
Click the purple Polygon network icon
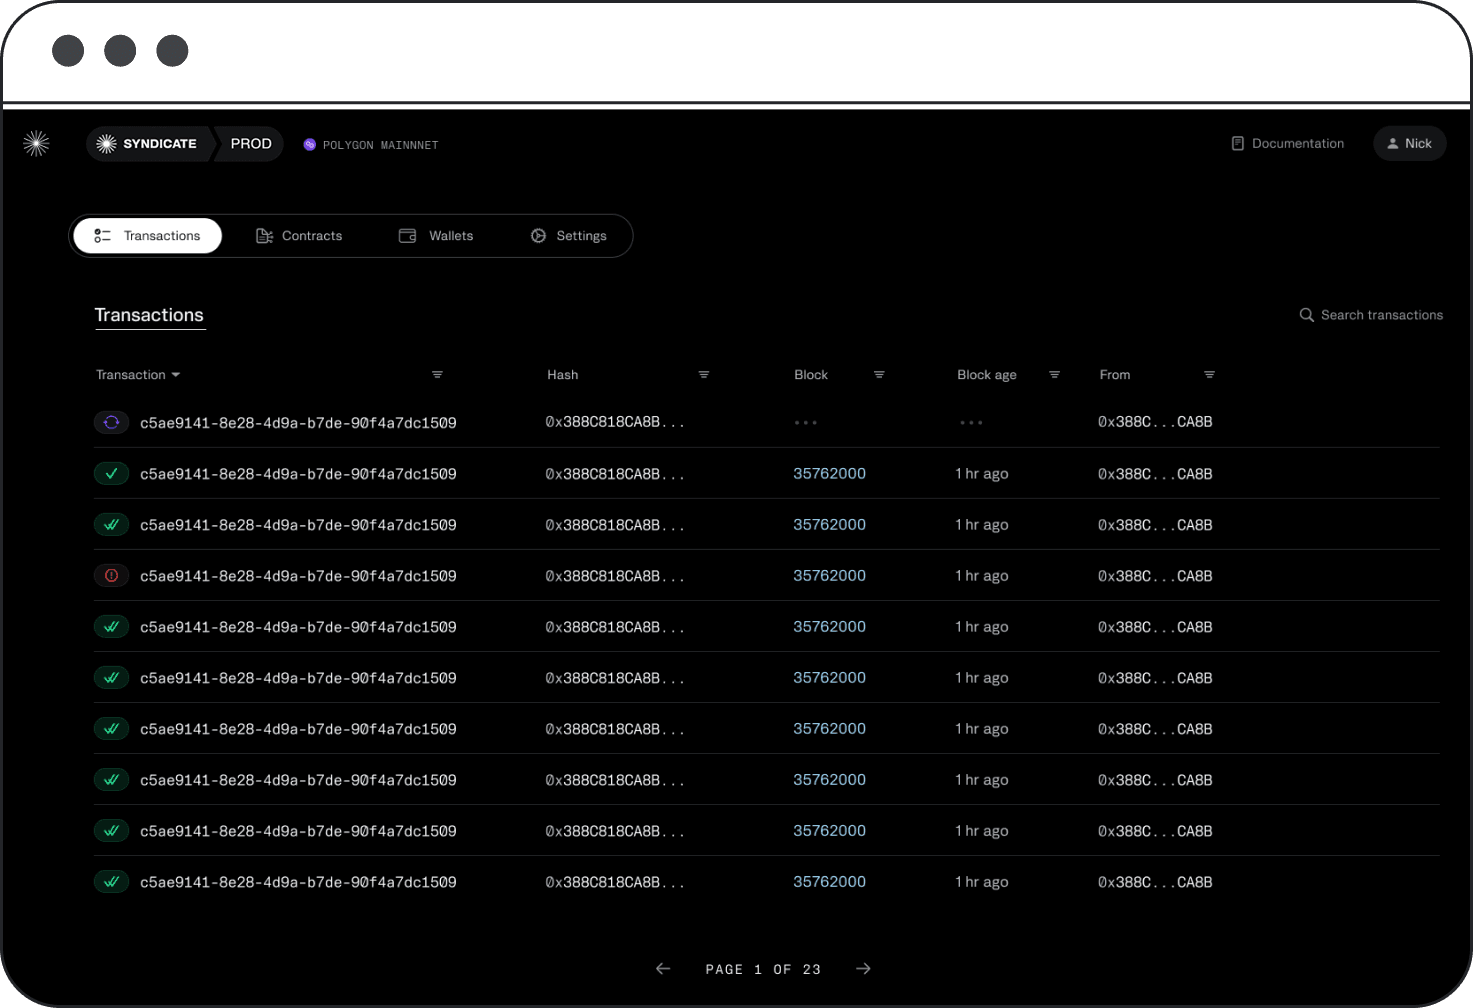tap(308, 145)
